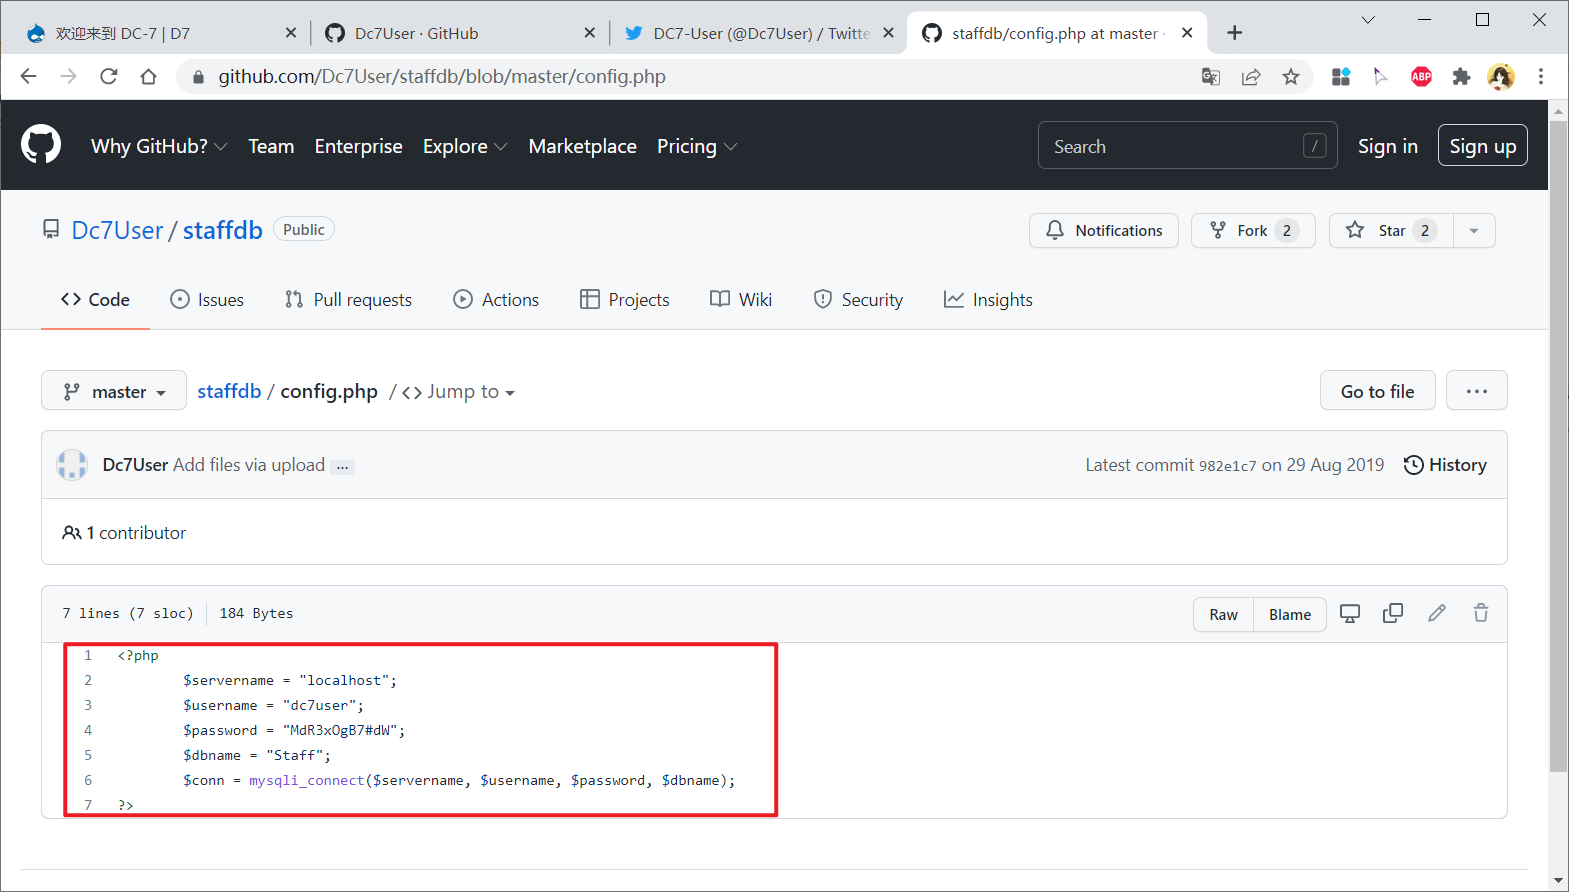The width and height of the screenshot is (1569, 892).
Task: Open the extensions puzzle icon
Action: (x=1461, y=76)
